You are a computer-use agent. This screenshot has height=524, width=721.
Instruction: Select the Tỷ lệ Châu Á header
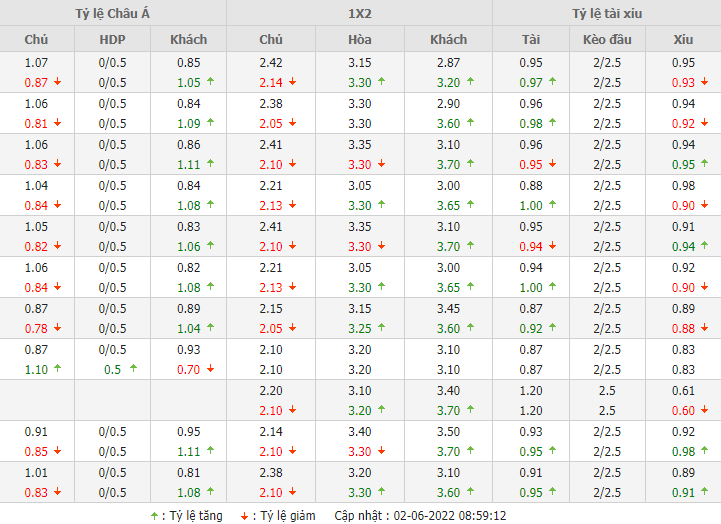[113, 13]
